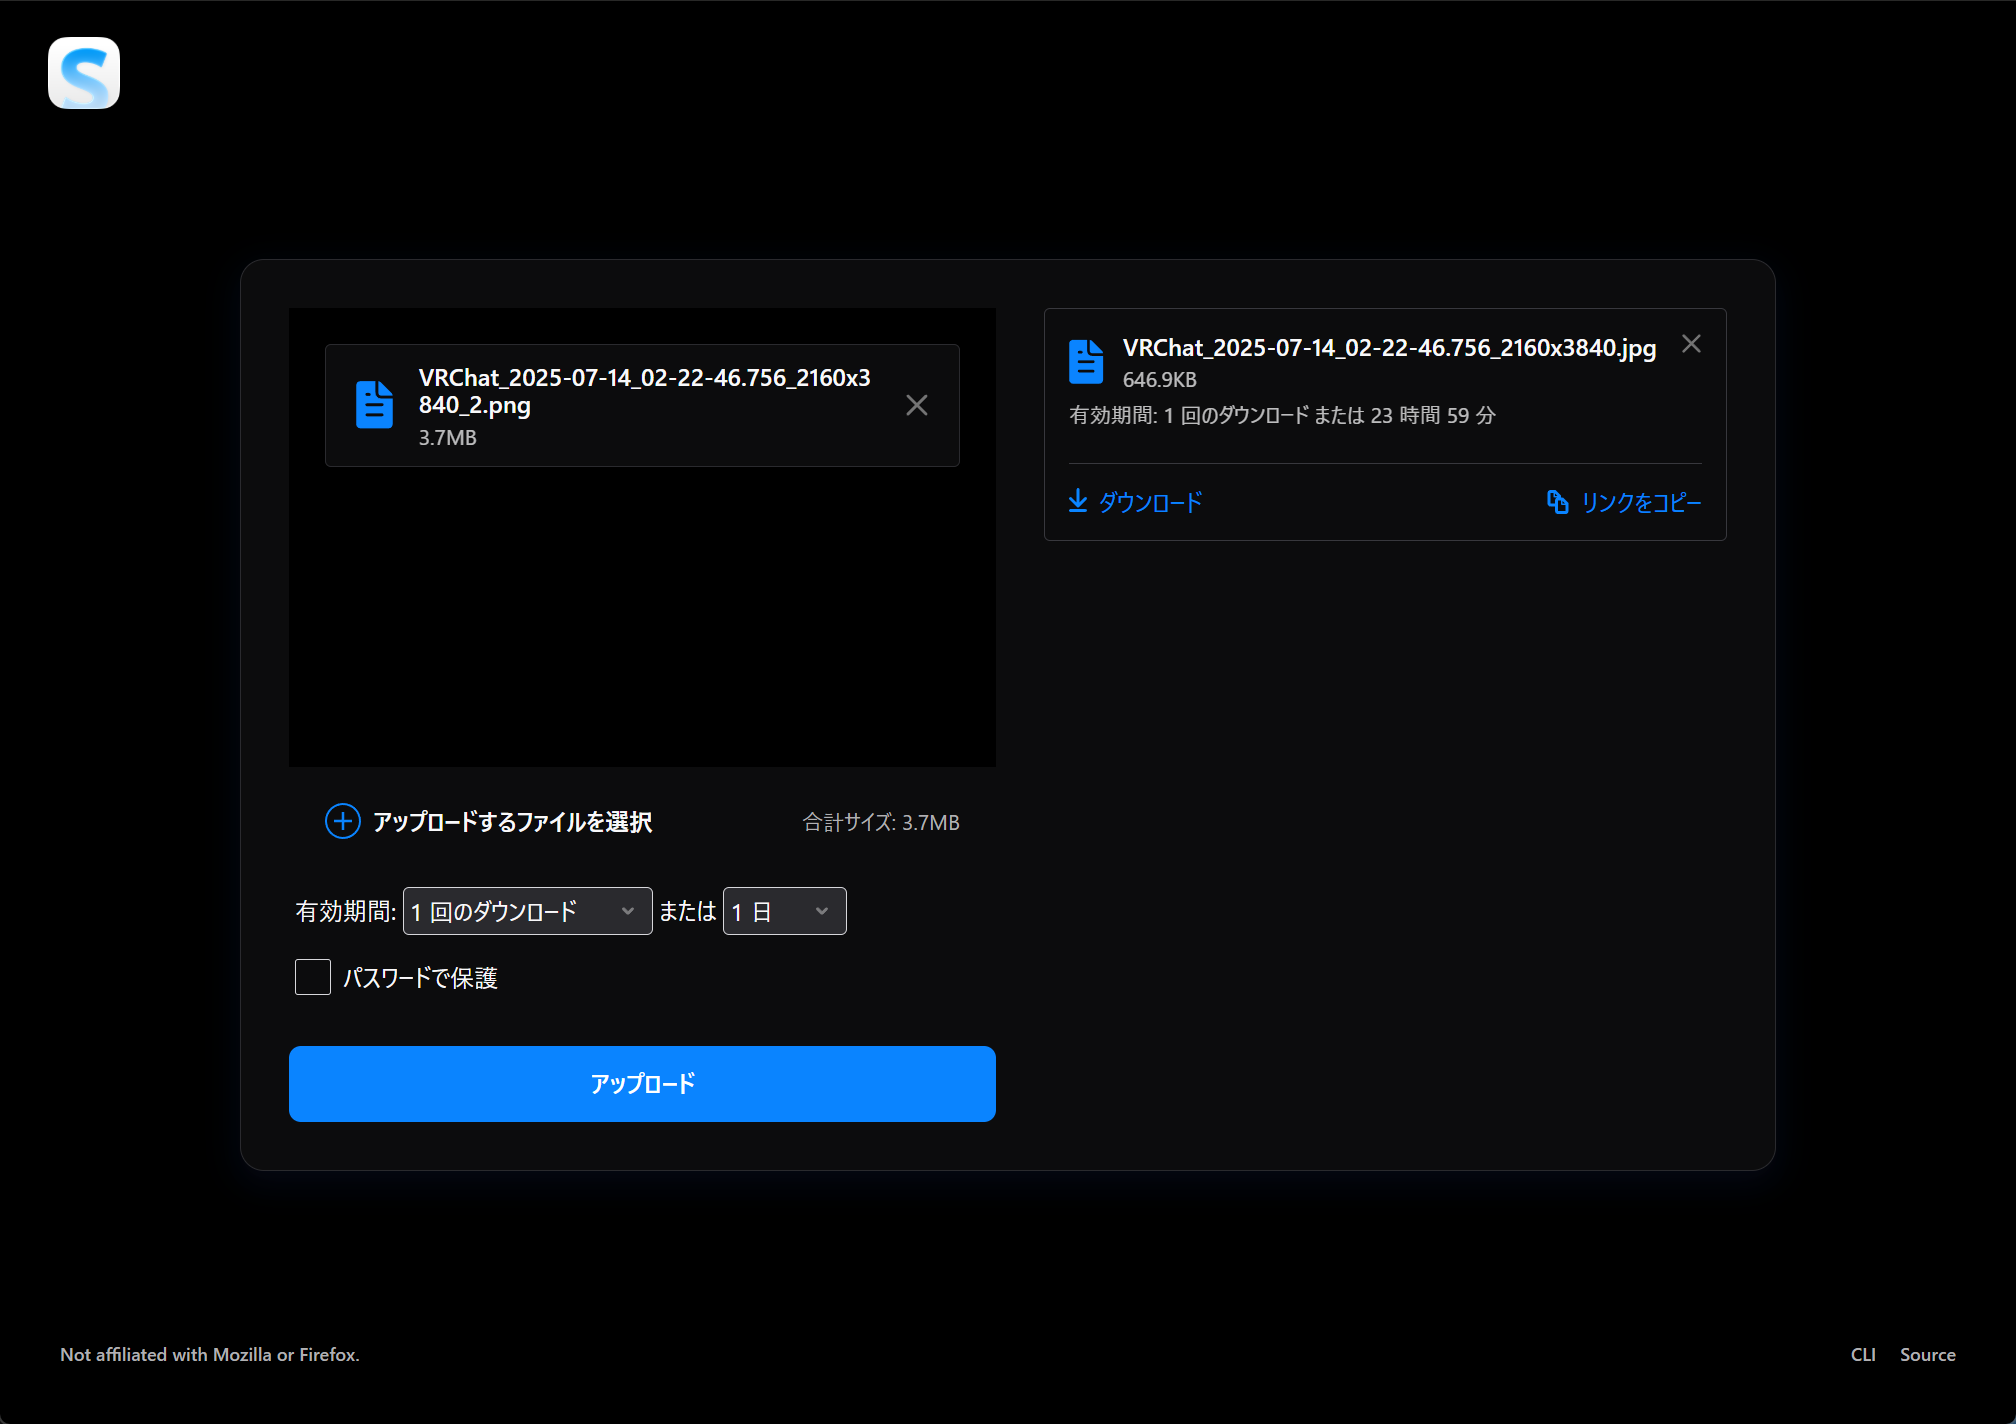
Task: Click the VRChat jpg file name
Action: 1390,348
